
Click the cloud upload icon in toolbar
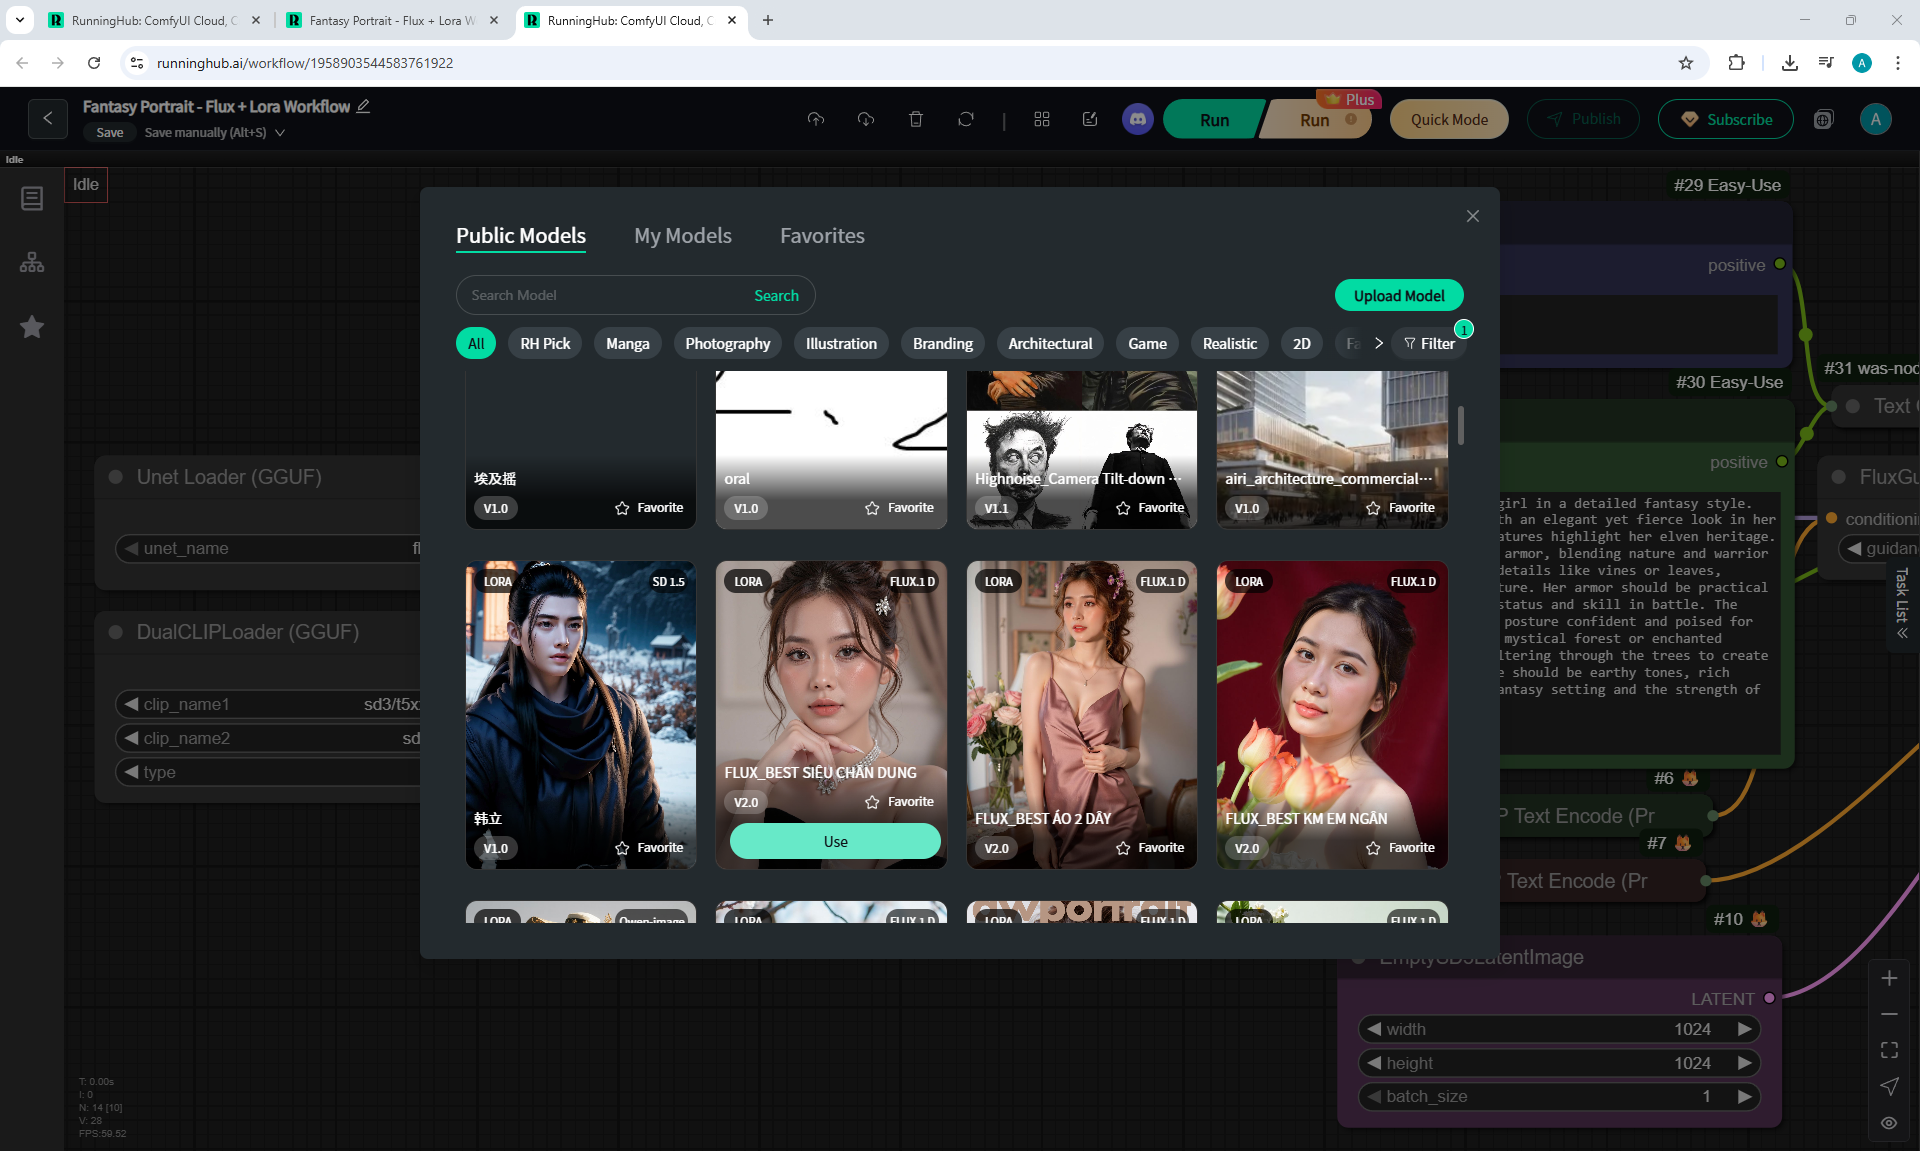(816, 119)
